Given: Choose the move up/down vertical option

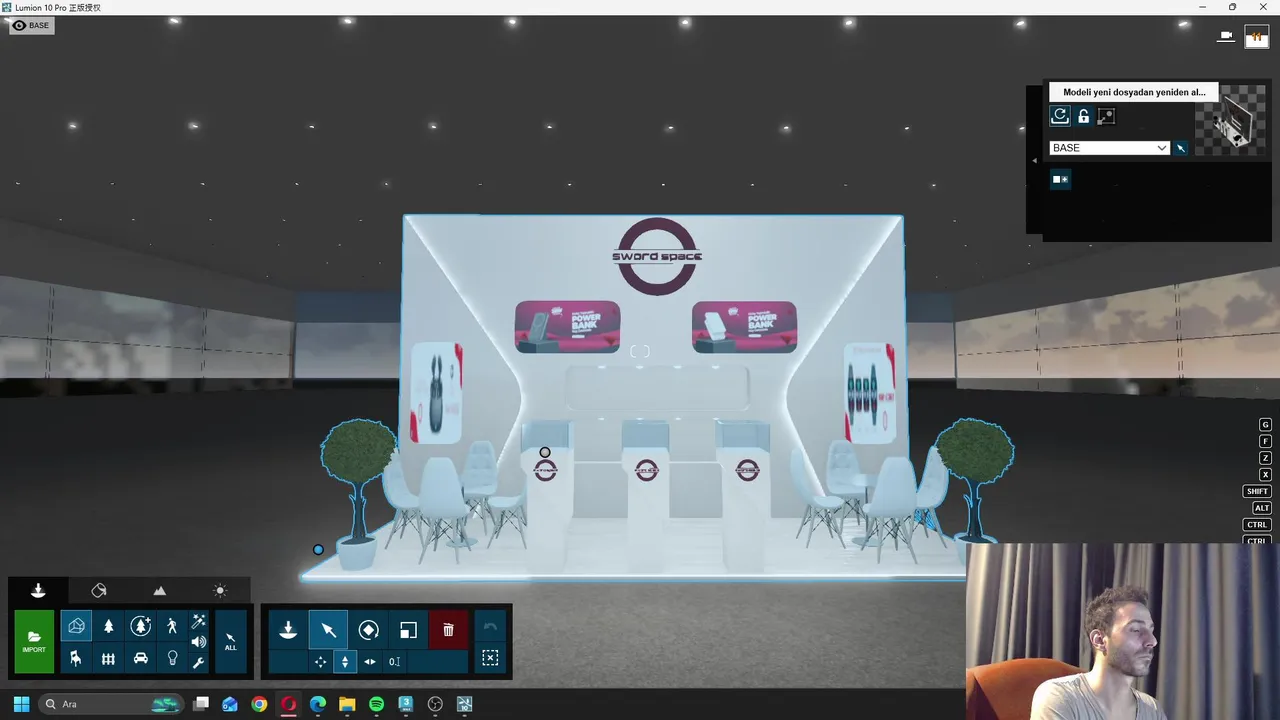Looking at the screenshot, I should [345, 661].
